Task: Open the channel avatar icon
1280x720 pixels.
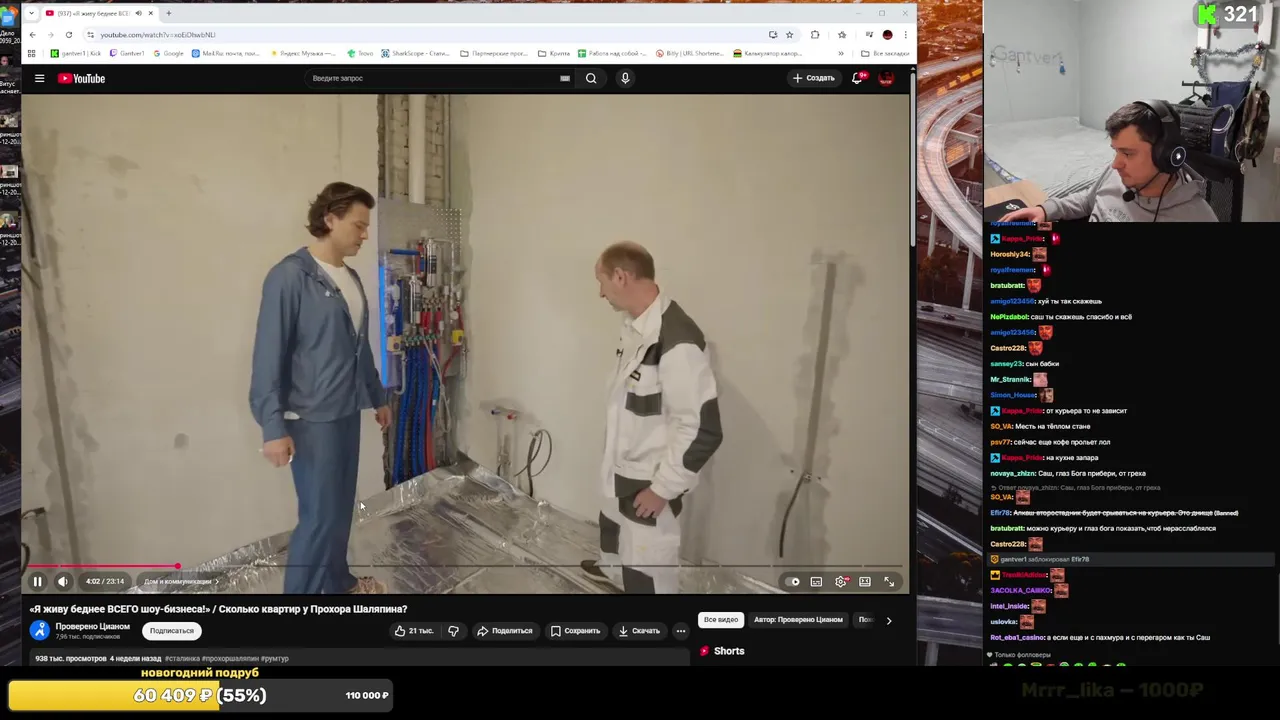Action: [39, 630]
